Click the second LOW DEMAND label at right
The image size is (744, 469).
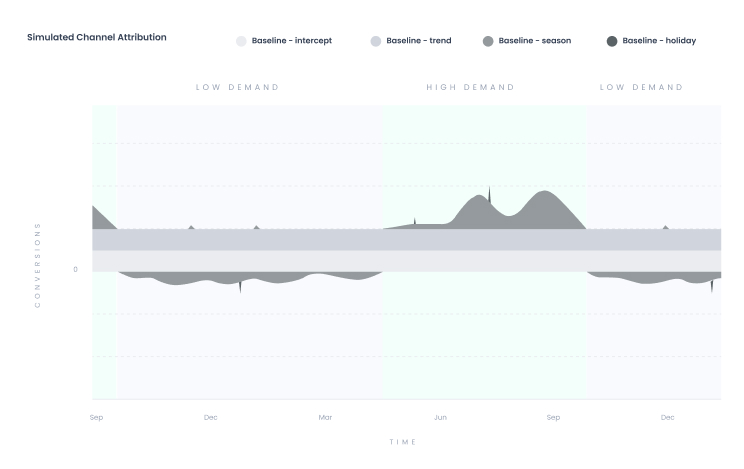(641, 87)
